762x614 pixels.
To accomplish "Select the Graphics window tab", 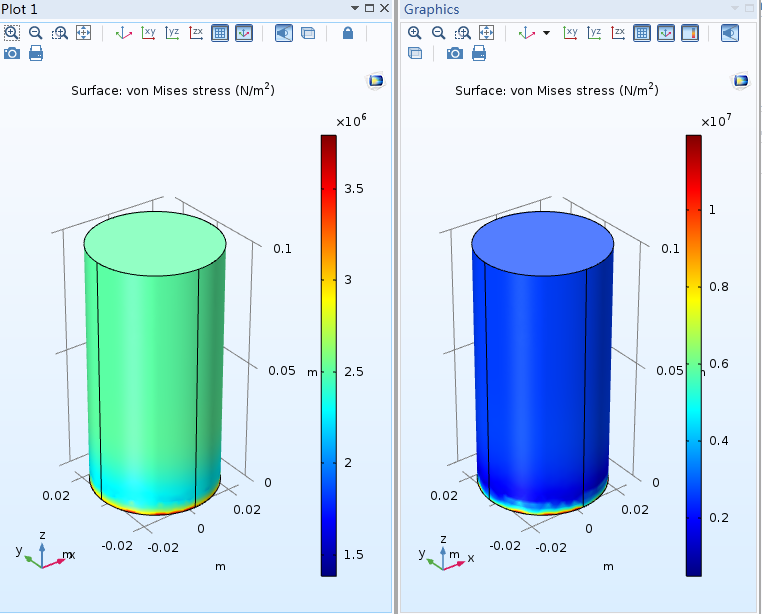I will coord(431,9).
